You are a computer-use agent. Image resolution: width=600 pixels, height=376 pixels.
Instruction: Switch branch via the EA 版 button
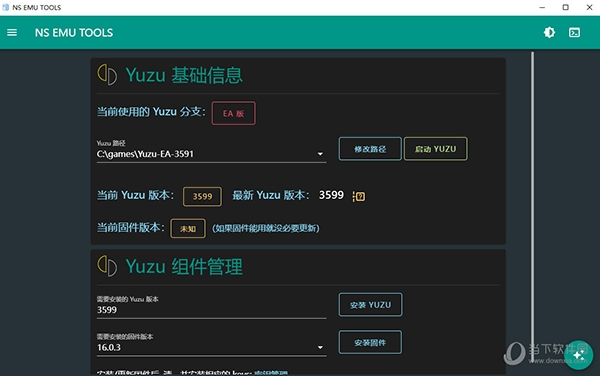coord(233,113)
